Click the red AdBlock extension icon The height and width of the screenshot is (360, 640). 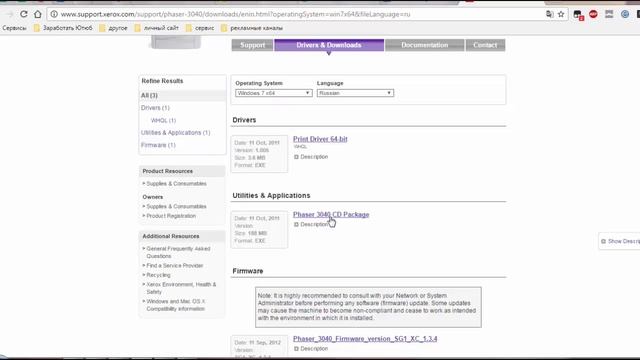593,14
